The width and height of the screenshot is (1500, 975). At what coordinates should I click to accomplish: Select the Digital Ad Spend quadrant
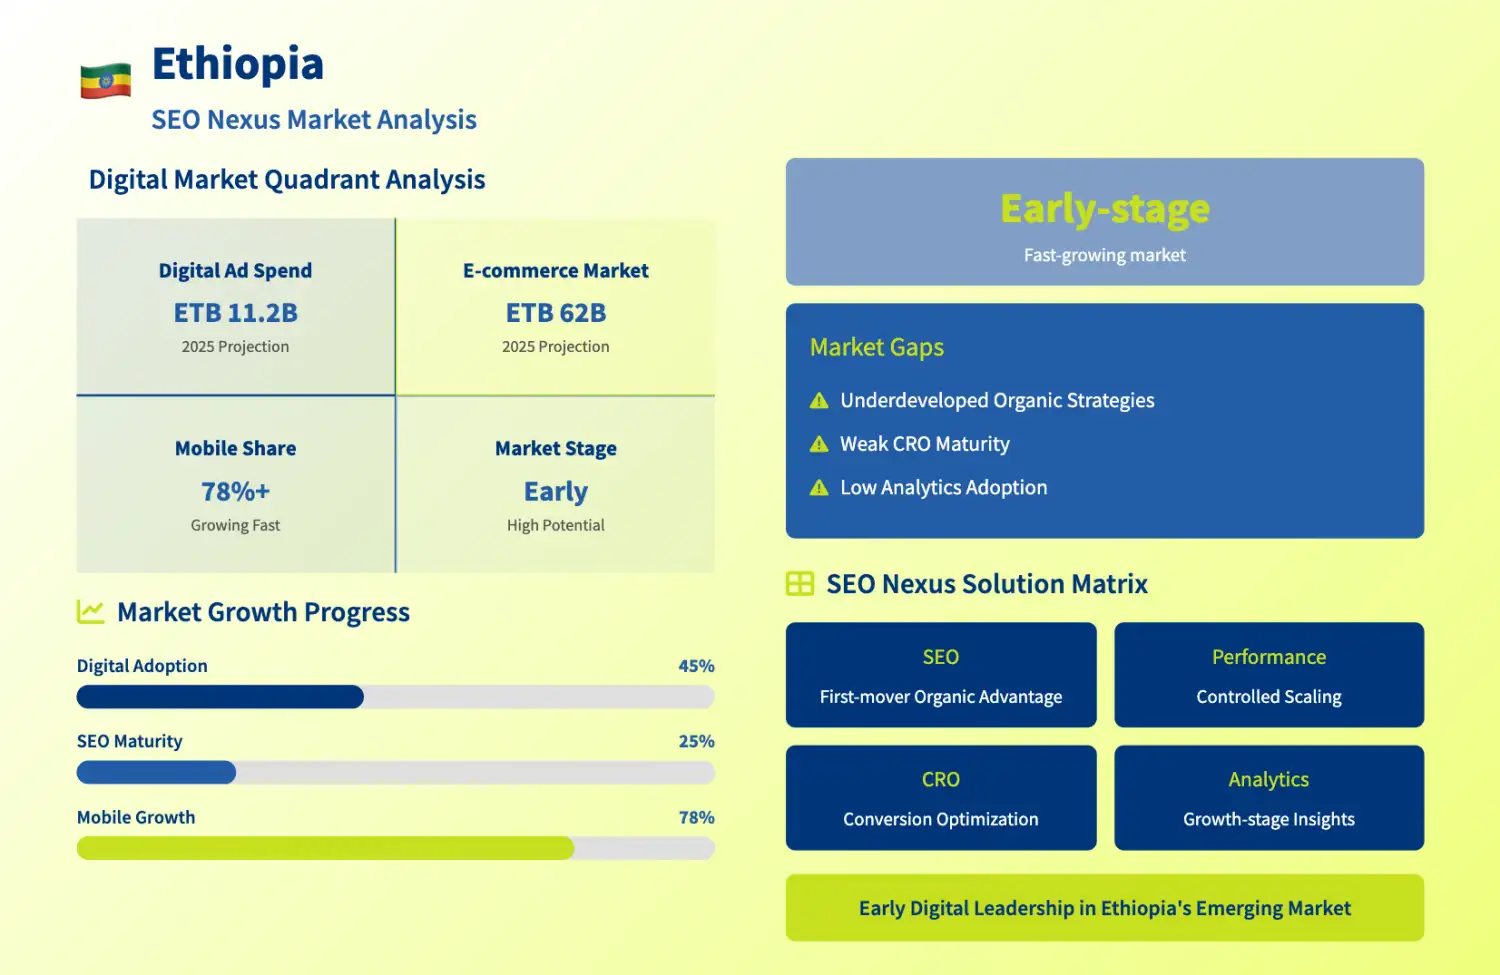click(x=235, y=307)
